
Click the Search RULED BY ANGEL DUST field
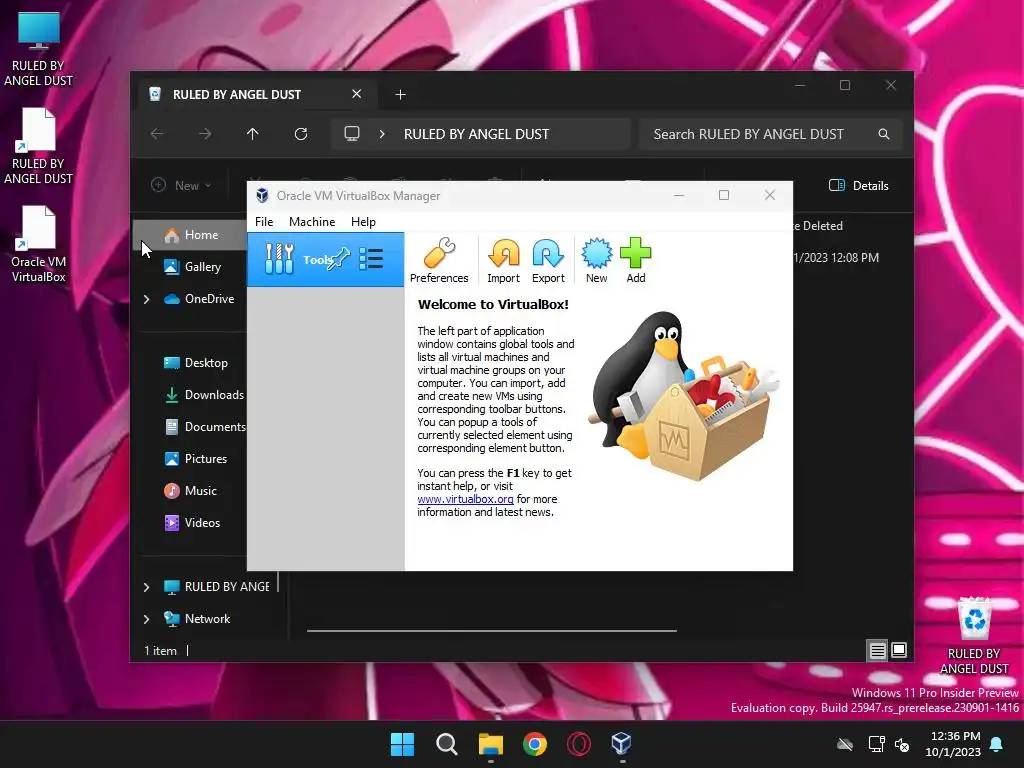pos(771,134)
